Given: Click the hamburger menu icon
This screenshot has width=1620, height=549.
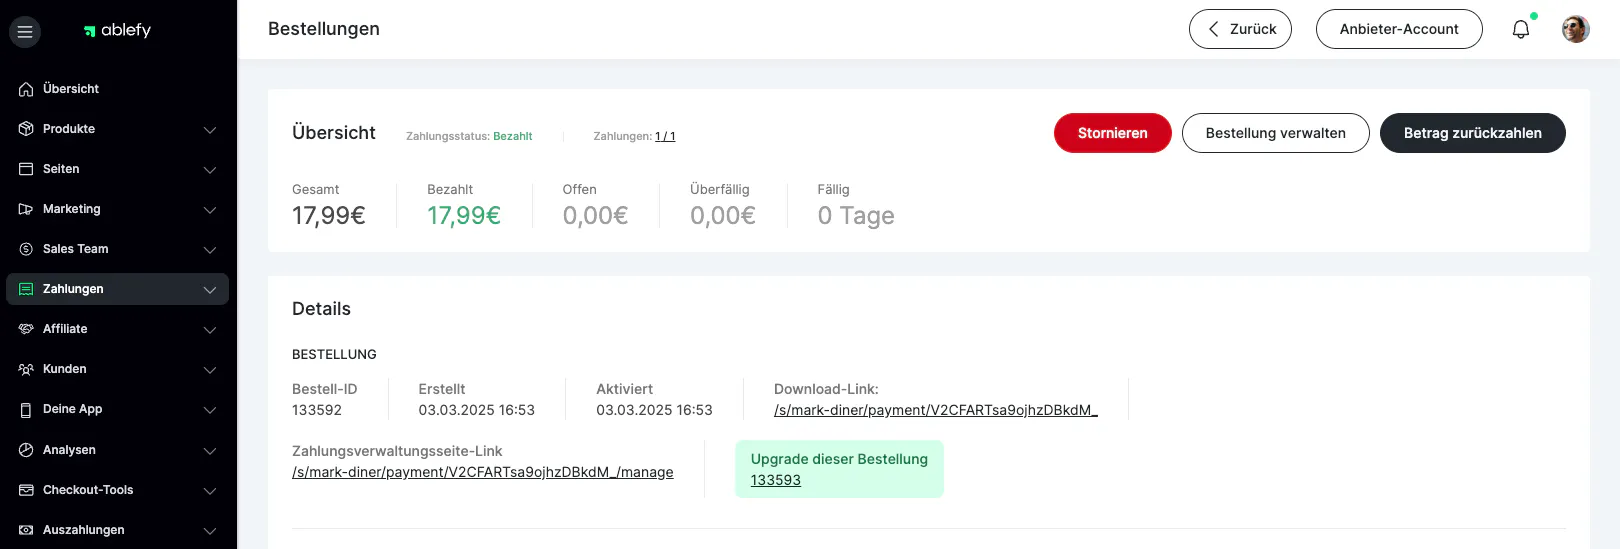Looking at the screenshot, I should (25, 32).
